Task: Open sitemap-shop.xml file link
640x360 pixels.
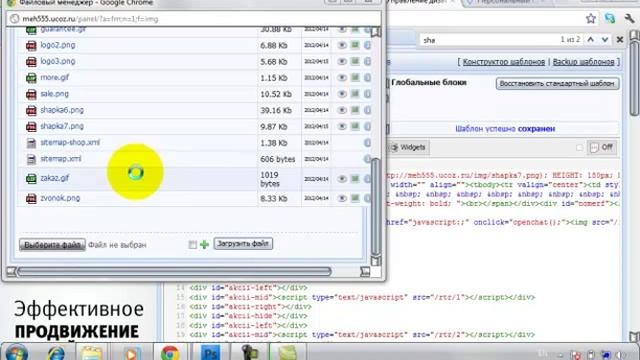Action: pyautogui.click(x=70, y=142)
